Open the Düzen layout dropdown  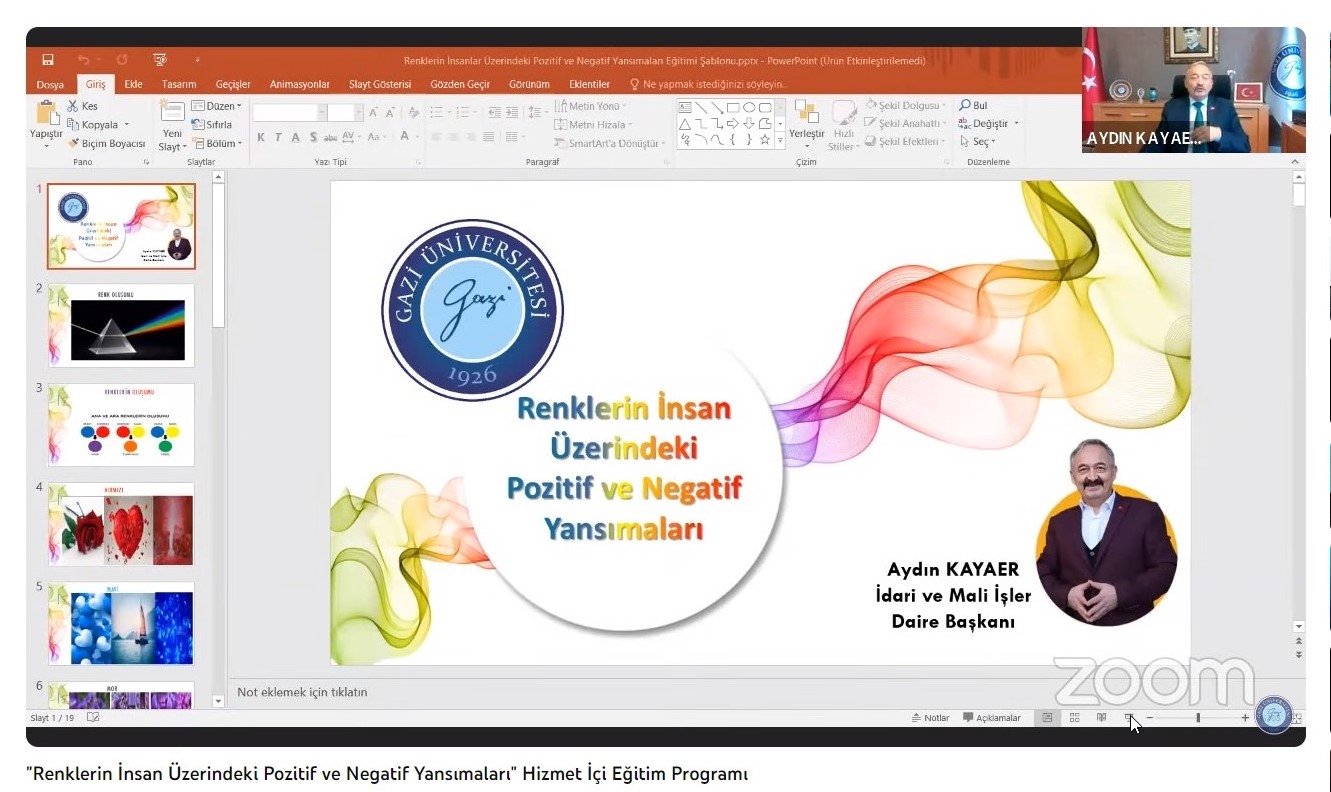(216, 106)
